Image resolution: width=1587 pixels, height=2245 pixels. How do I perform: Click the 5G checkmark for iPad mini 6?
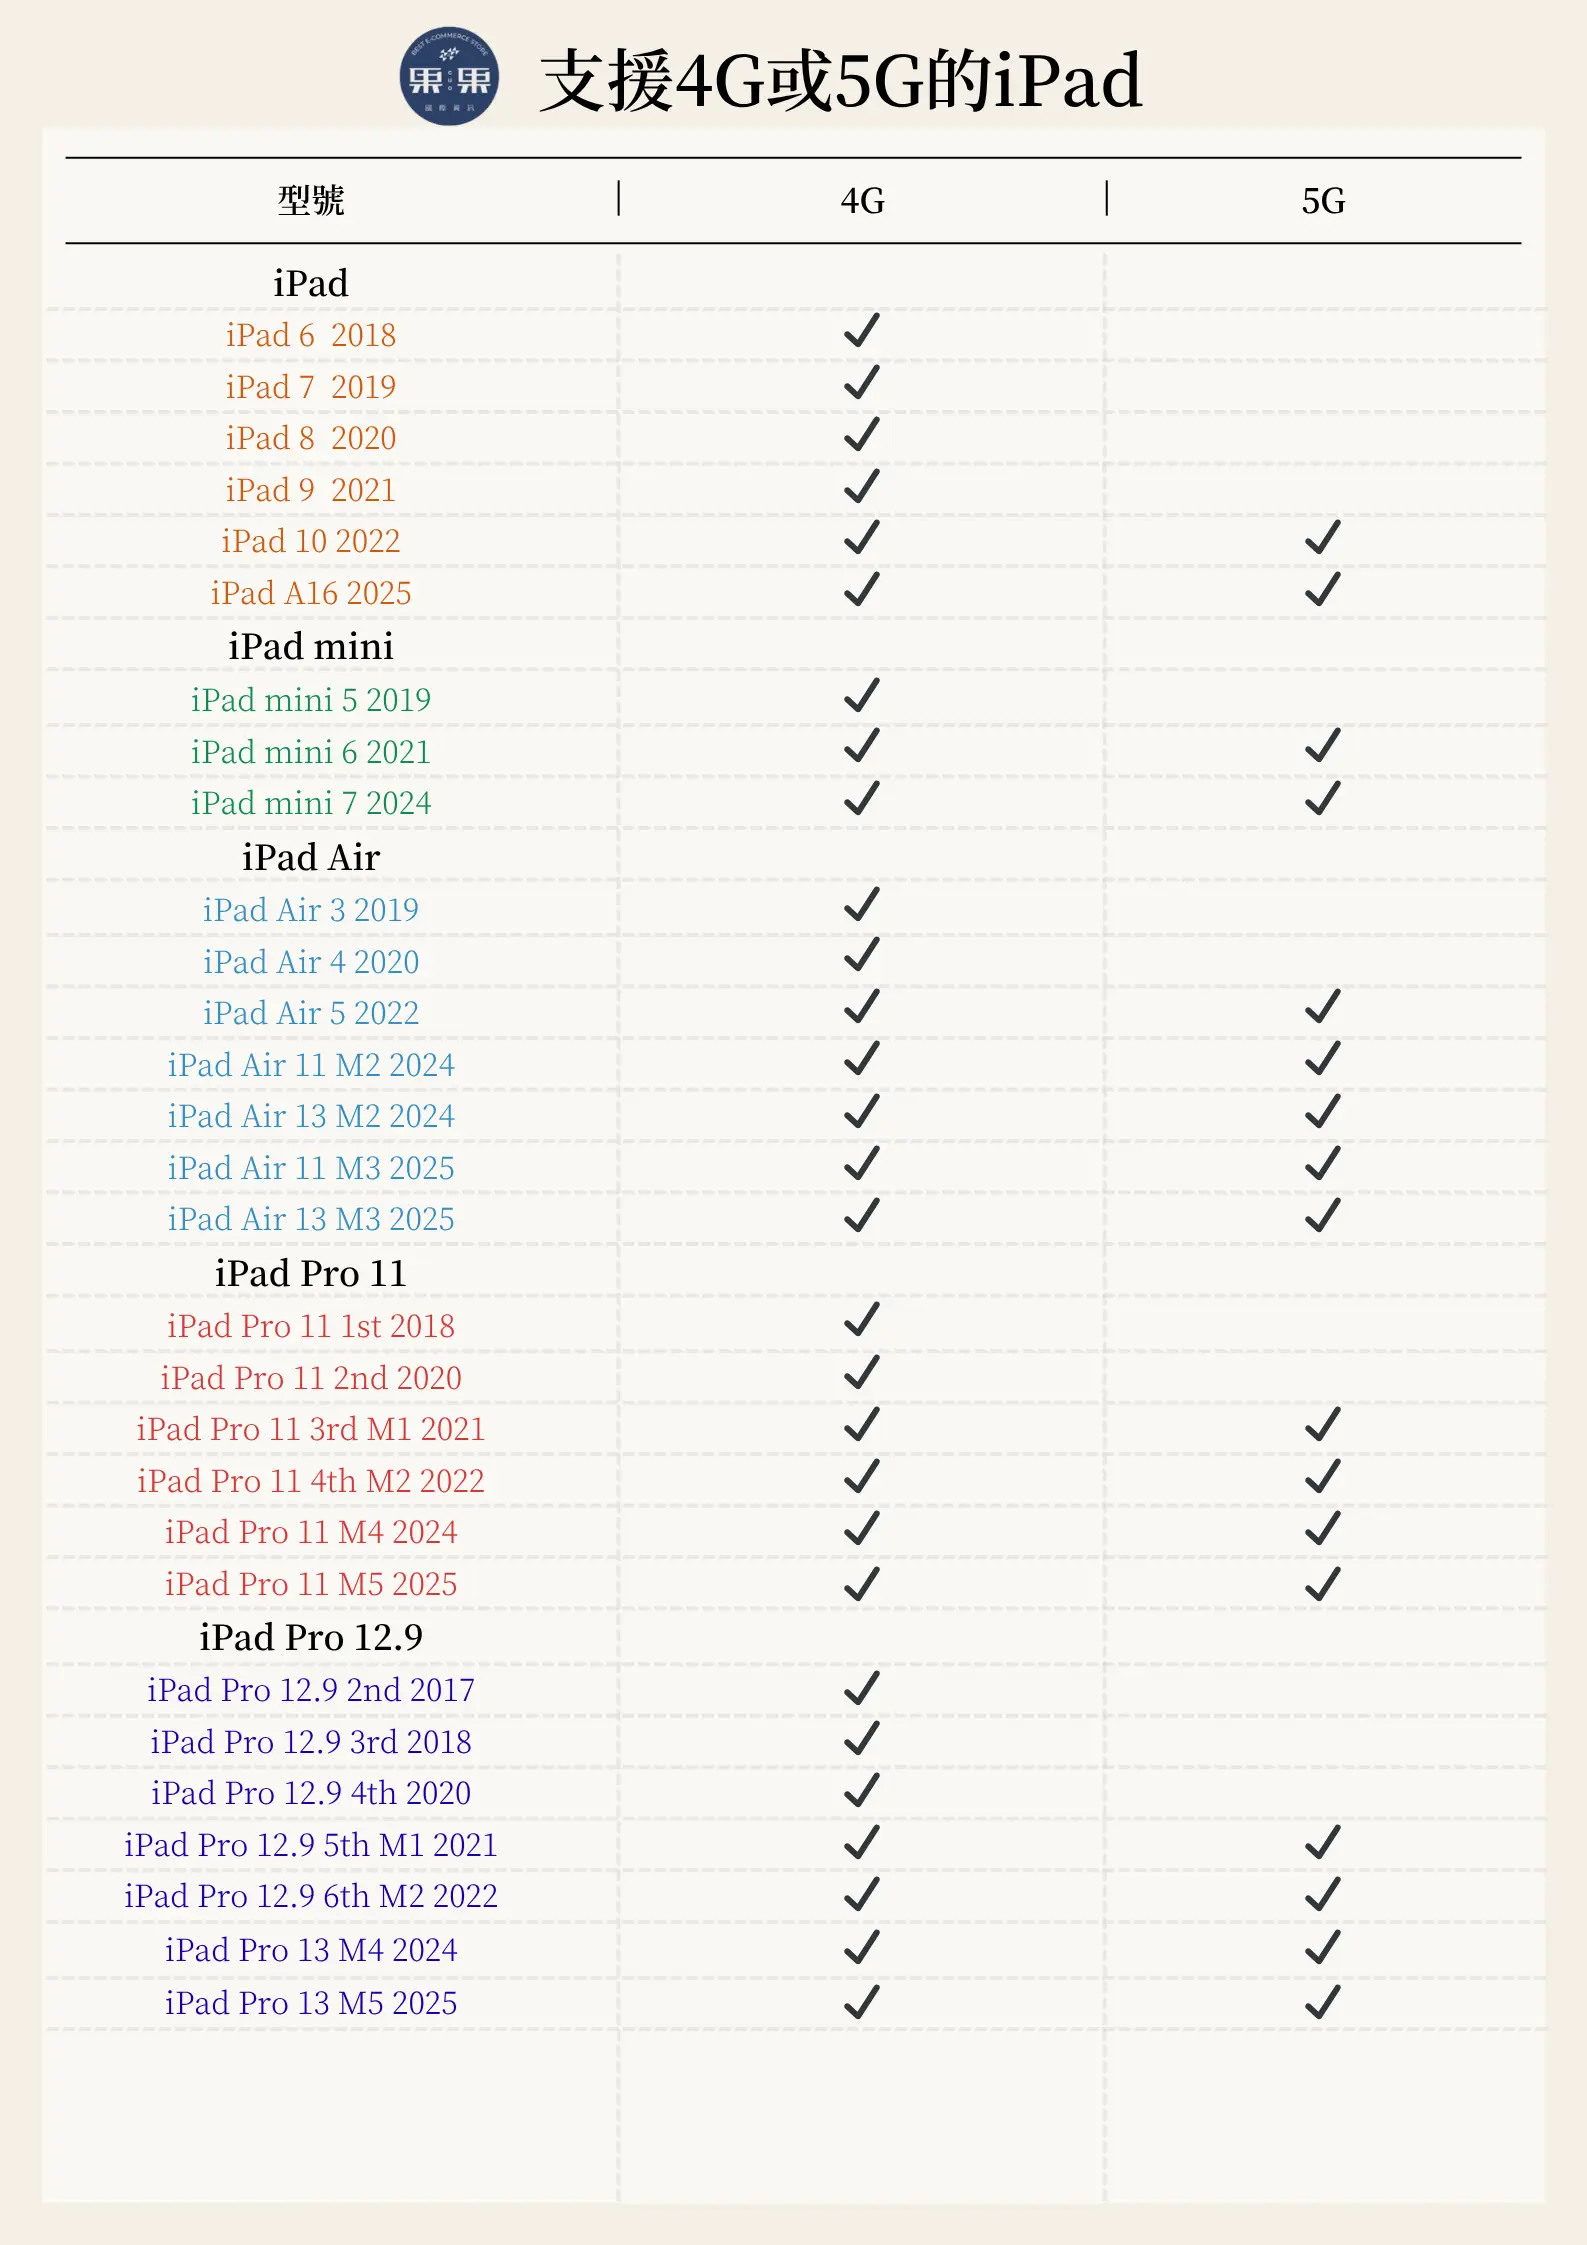pos(1322,746)
